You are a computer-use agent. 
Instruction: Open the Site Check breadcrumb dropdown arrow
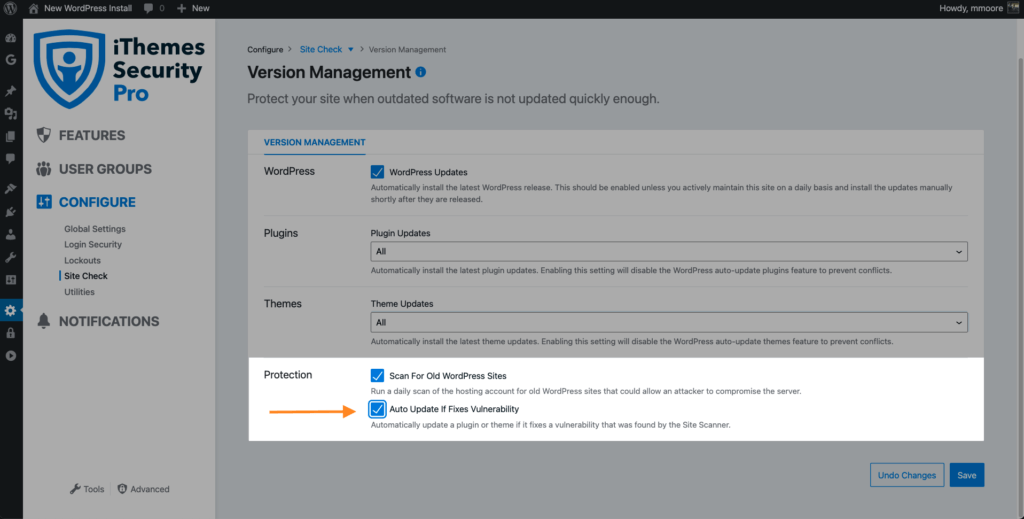tap(351, 49)
